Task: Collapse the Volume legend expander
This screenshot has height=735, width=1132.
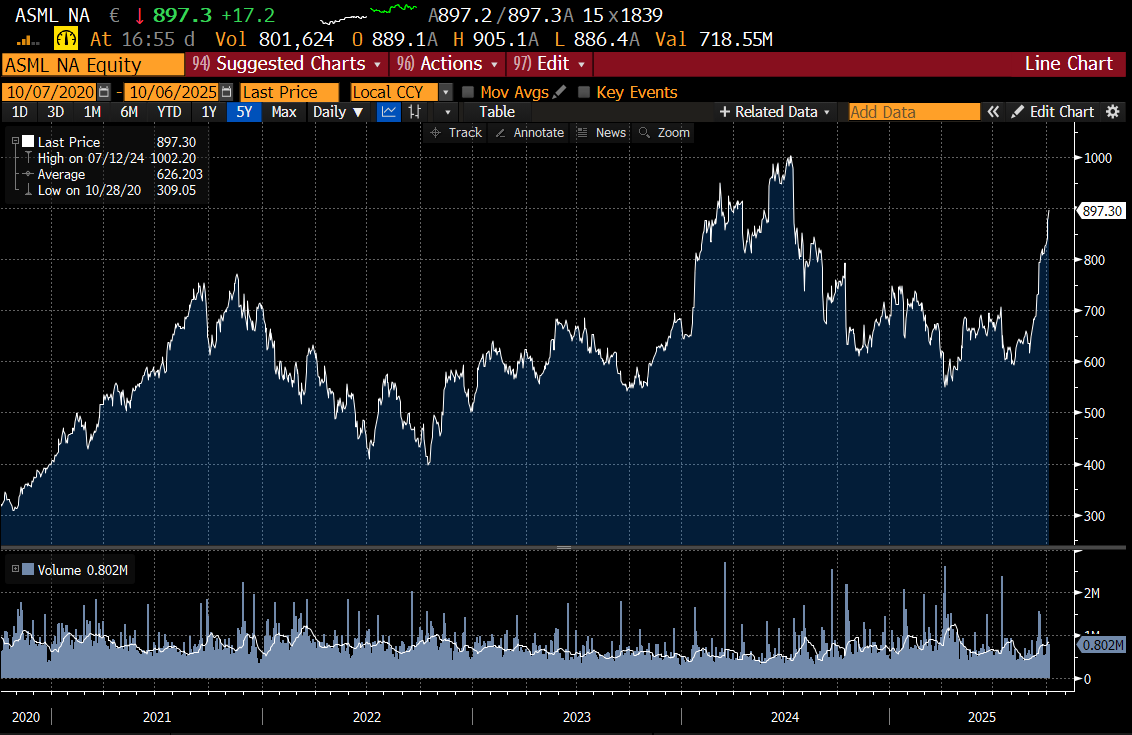Action: click(15, 569)
